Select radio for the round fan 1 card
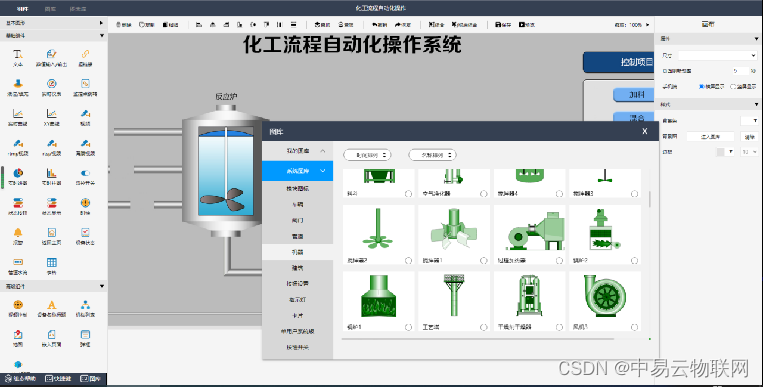The image size is (763, 387). pos(635,327)
